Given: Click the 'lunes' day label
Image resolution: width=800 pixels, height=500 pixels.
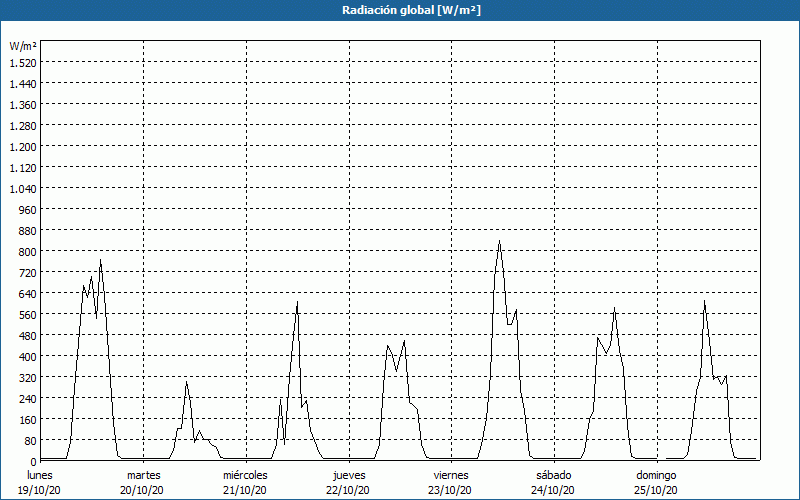Looking at the screenshot, I should [x=40, y=475].
